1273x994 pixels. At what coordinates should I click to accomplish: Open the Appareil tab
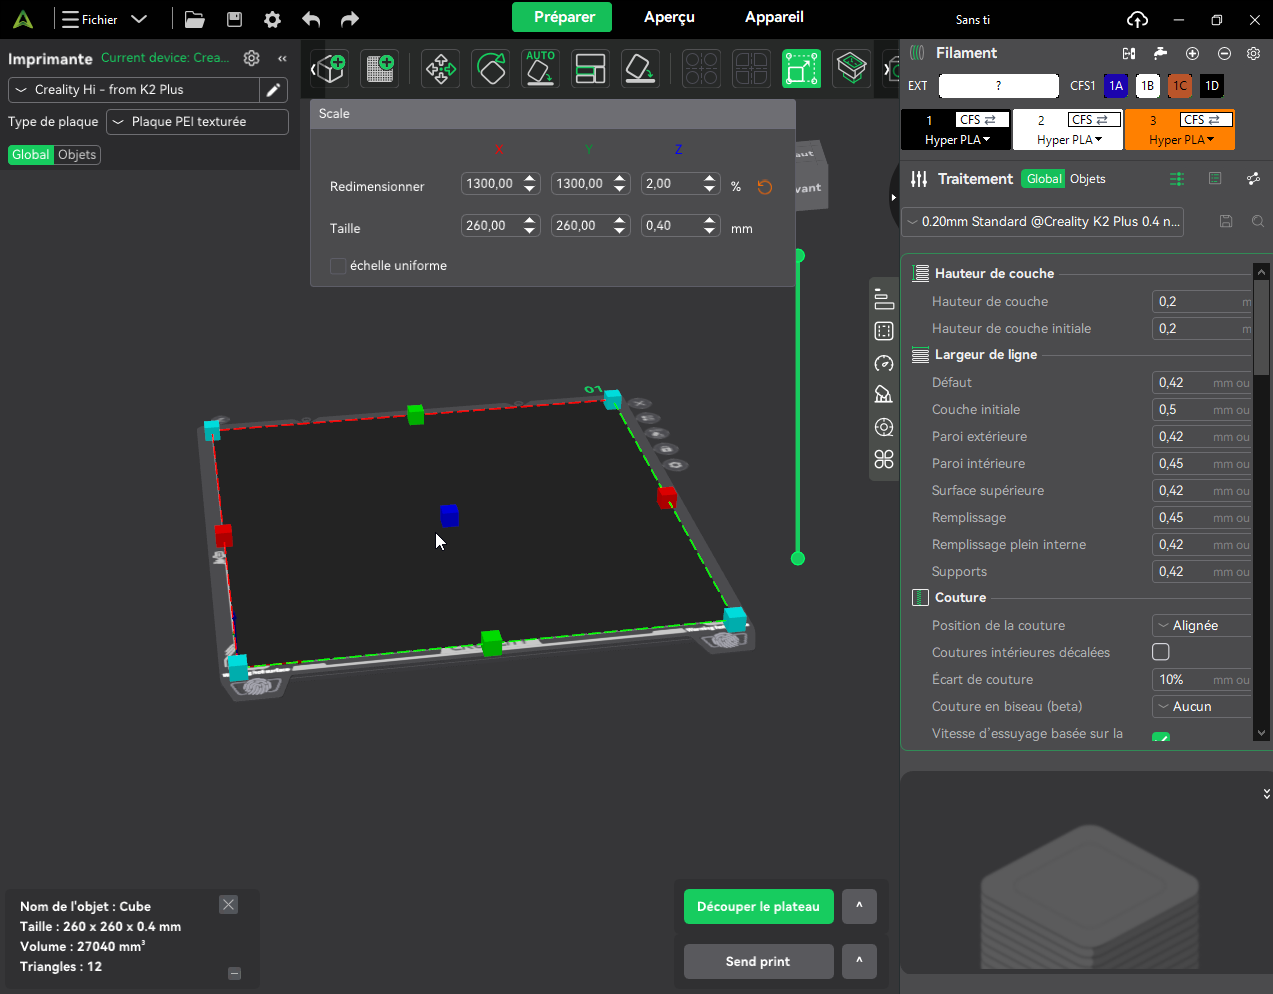(774, 17)
